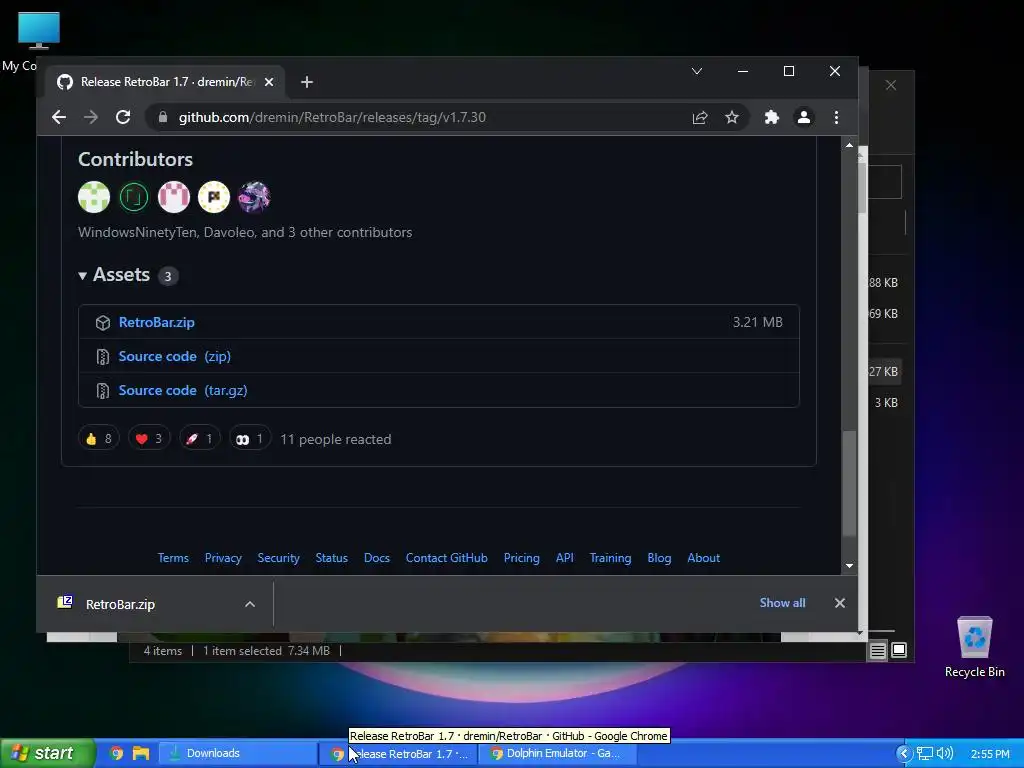The image size is (1024, 768).
Task: Bookmark this page with the star icon
Action: (x=731, y=117)
